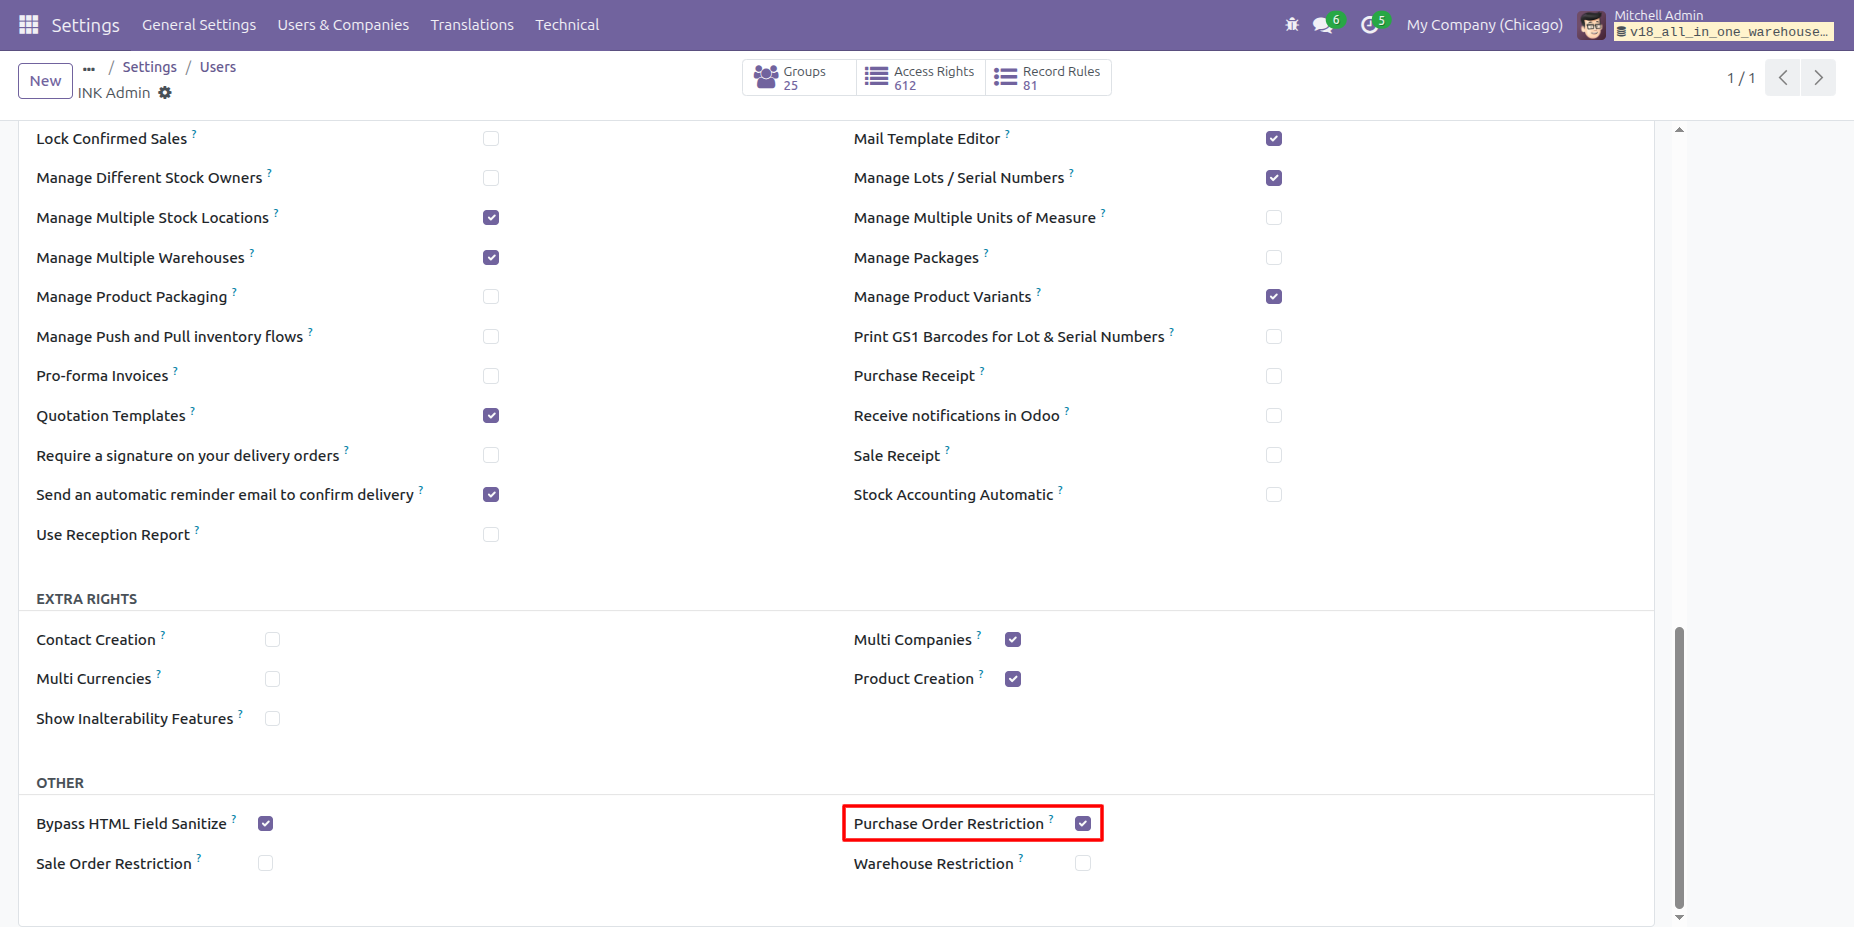
Task: Open the Access Rights stat button
Action: (921, 78)
